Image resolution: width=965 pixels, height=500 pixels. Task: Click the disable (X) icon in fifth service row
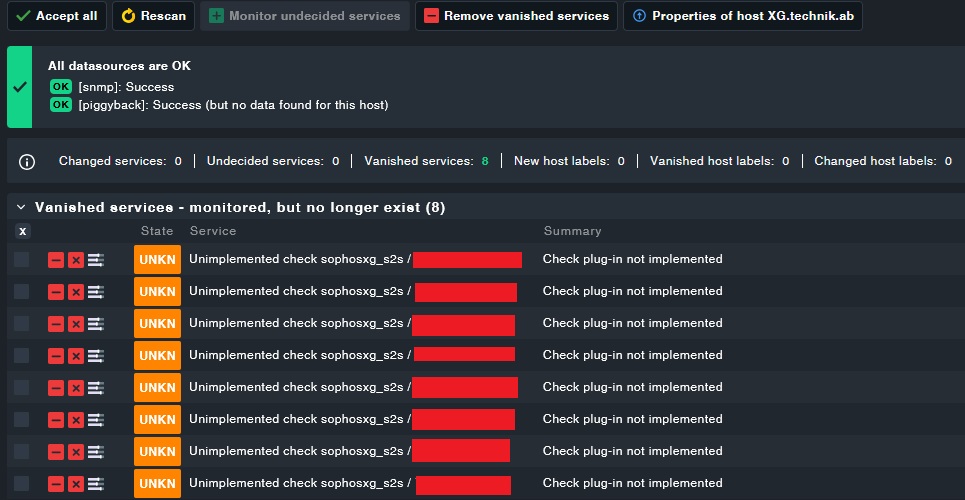[76, 388]
